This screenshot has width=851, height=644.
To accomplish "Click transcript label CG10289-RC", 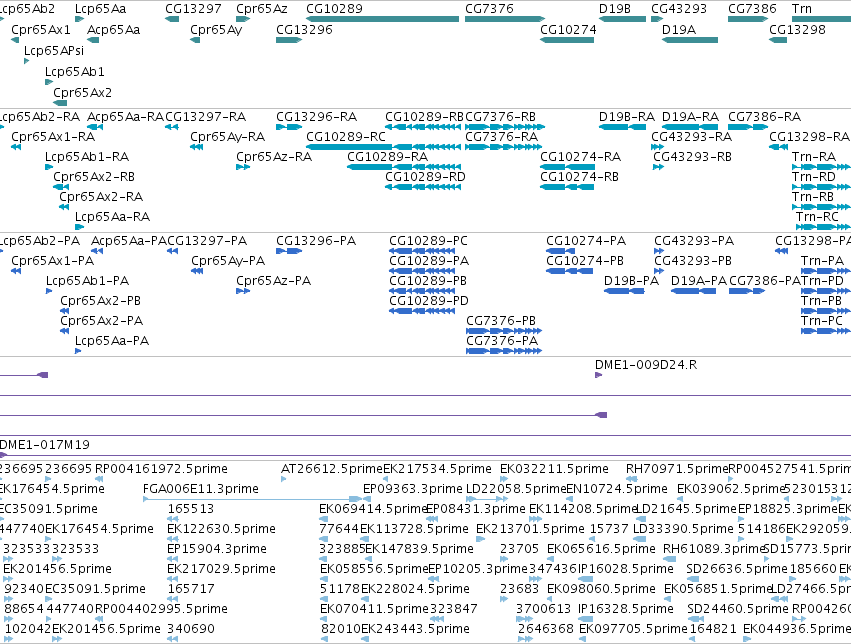I will coord(346,137).
